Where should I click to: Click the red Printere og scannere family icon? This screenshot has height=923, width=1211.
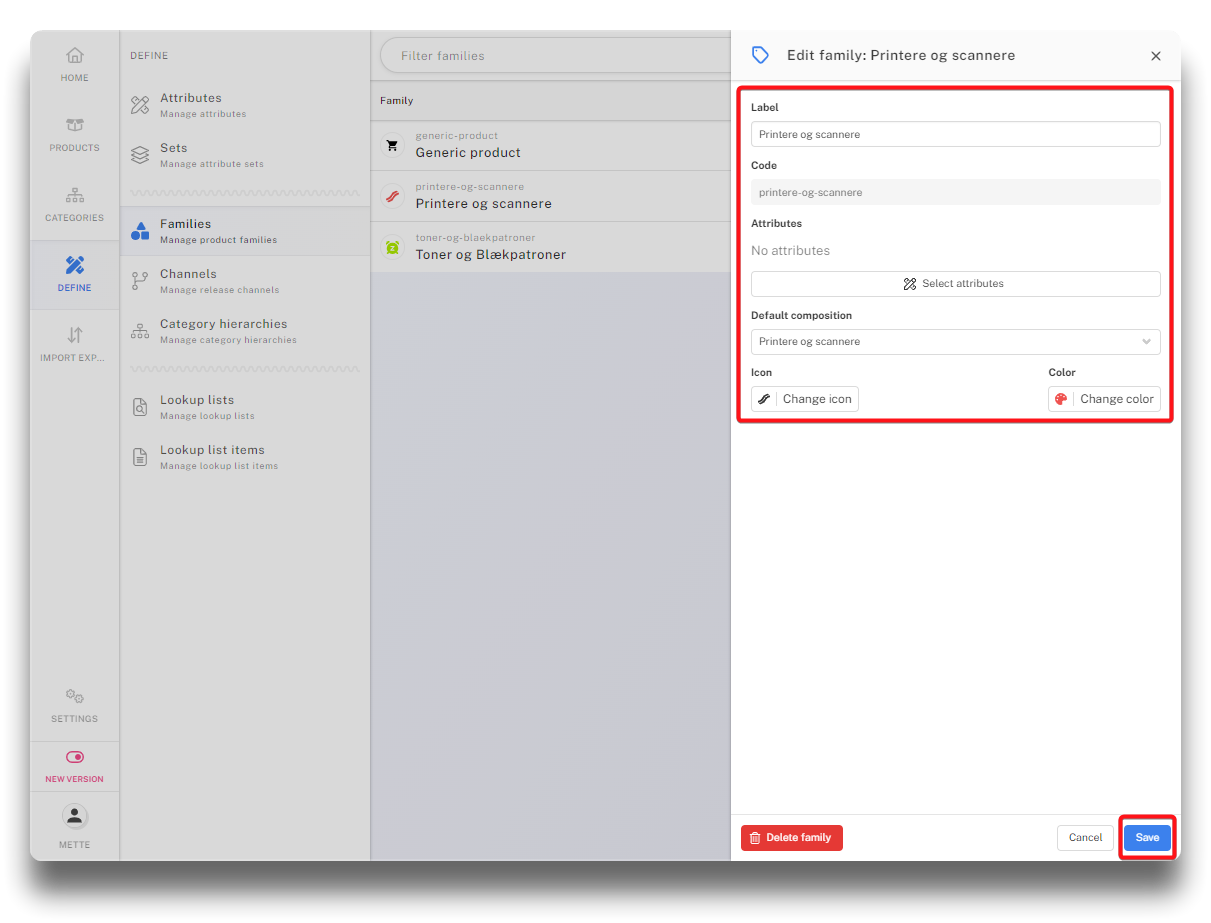click(393, 196)
